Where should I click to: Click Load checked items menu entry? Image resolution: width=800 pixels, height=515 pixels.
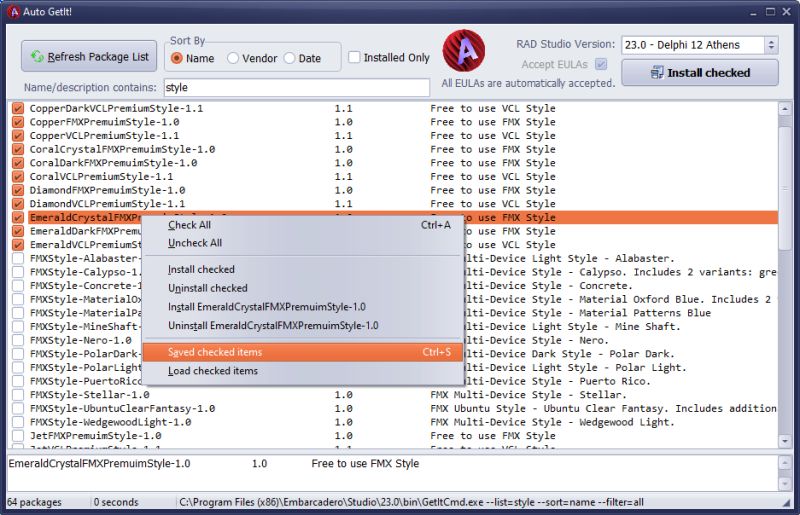click(303, 371)
